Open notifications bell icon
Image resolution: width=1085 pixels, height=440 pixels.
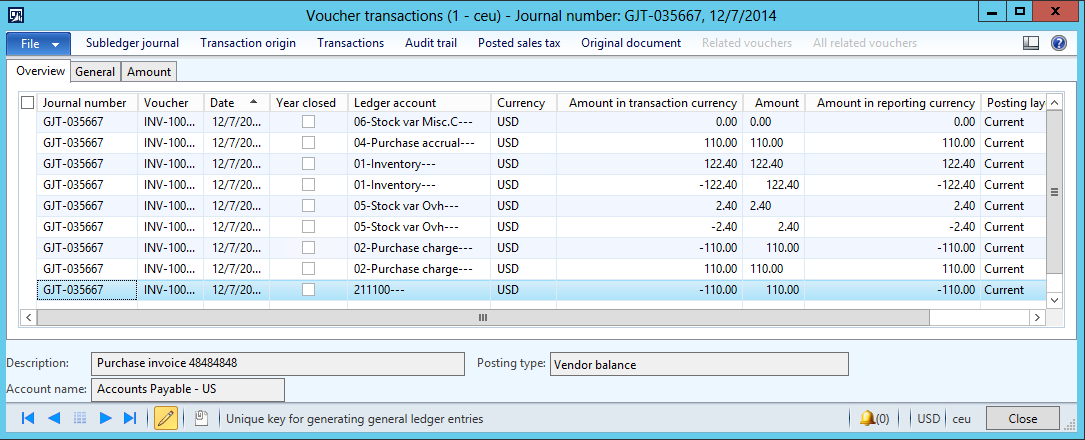(866, 419)
